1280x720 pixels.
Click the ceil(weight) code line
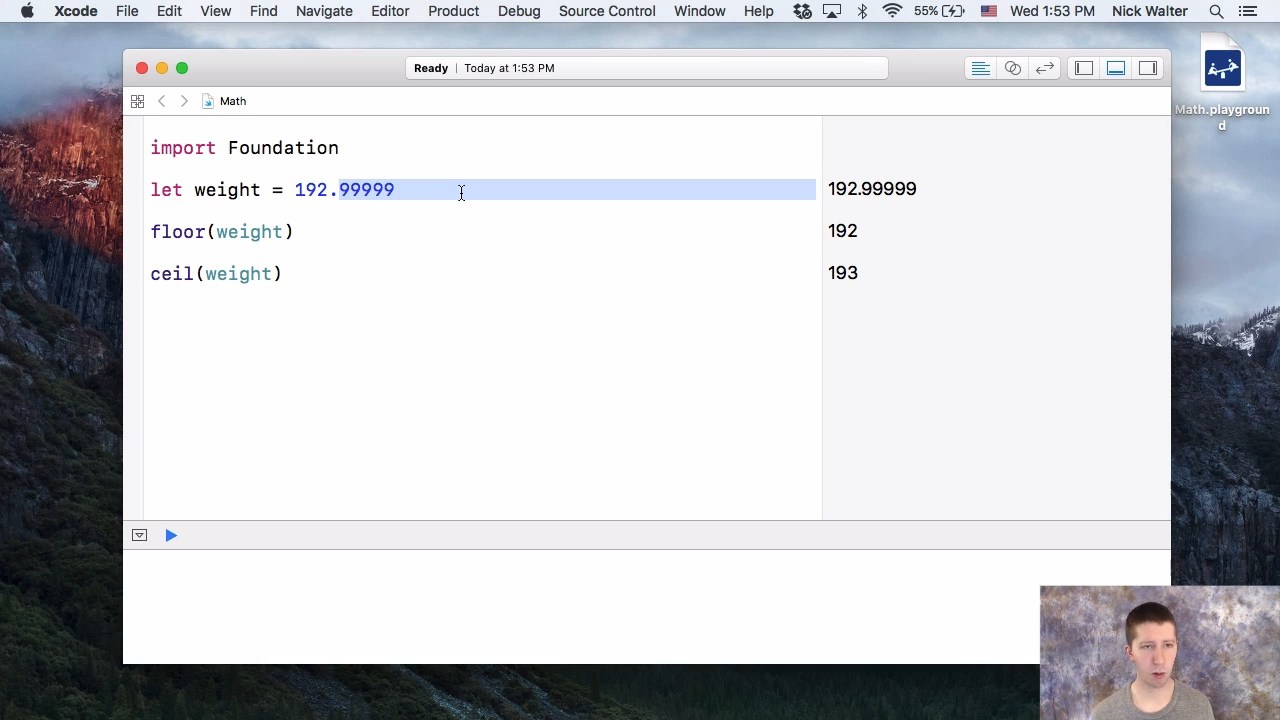[x=216, y=274]
